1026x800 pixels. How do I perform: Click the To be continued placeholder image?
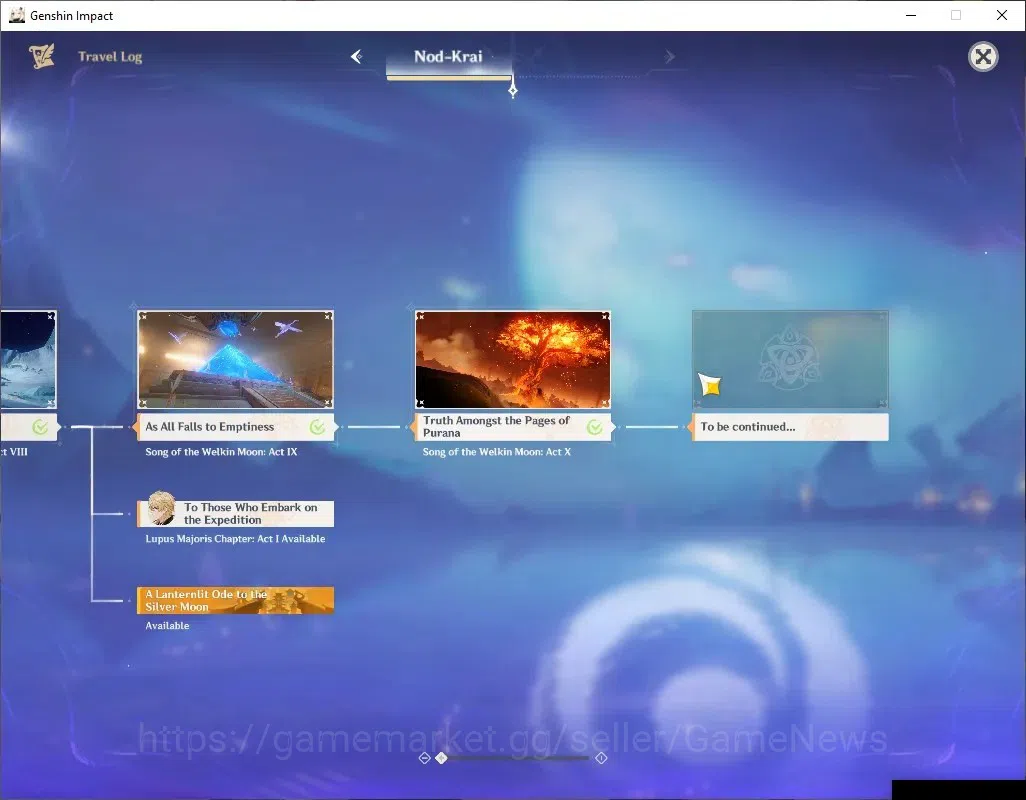tap(790, 359)
